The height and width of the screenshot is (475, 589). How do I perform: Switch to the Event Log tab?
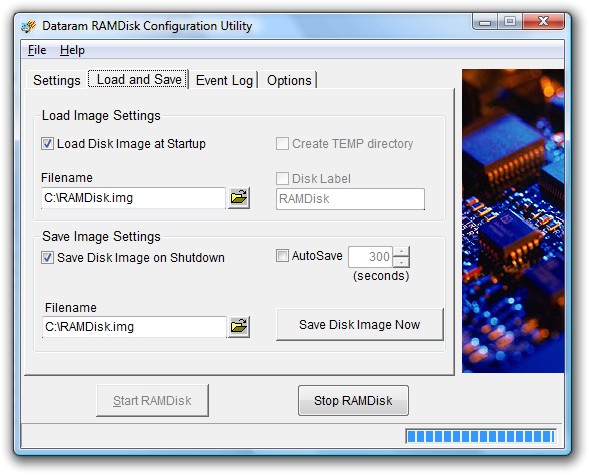pos(224,80)
